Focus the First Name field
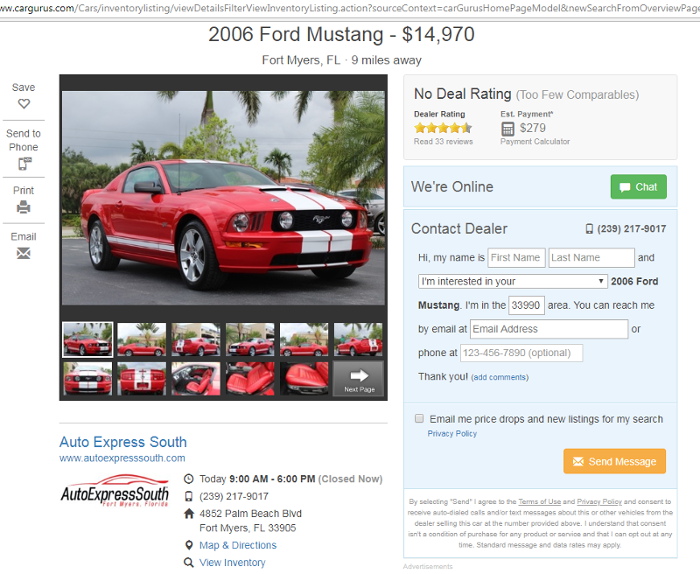Viewport: 700px width, 574px height. tap(516, 258)
